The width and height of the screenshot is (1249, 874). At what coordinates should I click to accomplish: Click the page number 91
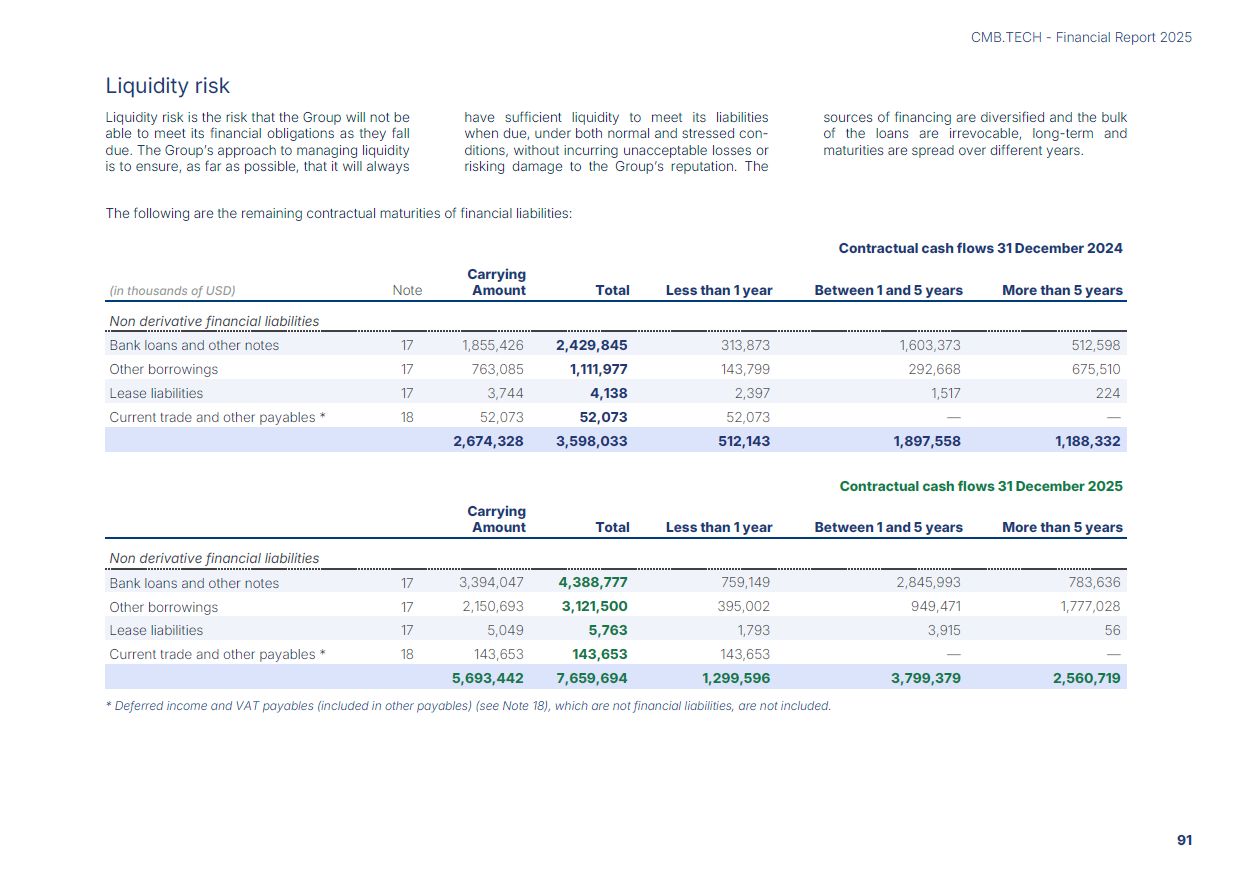pyautogui.click(x=1185, y=841)
